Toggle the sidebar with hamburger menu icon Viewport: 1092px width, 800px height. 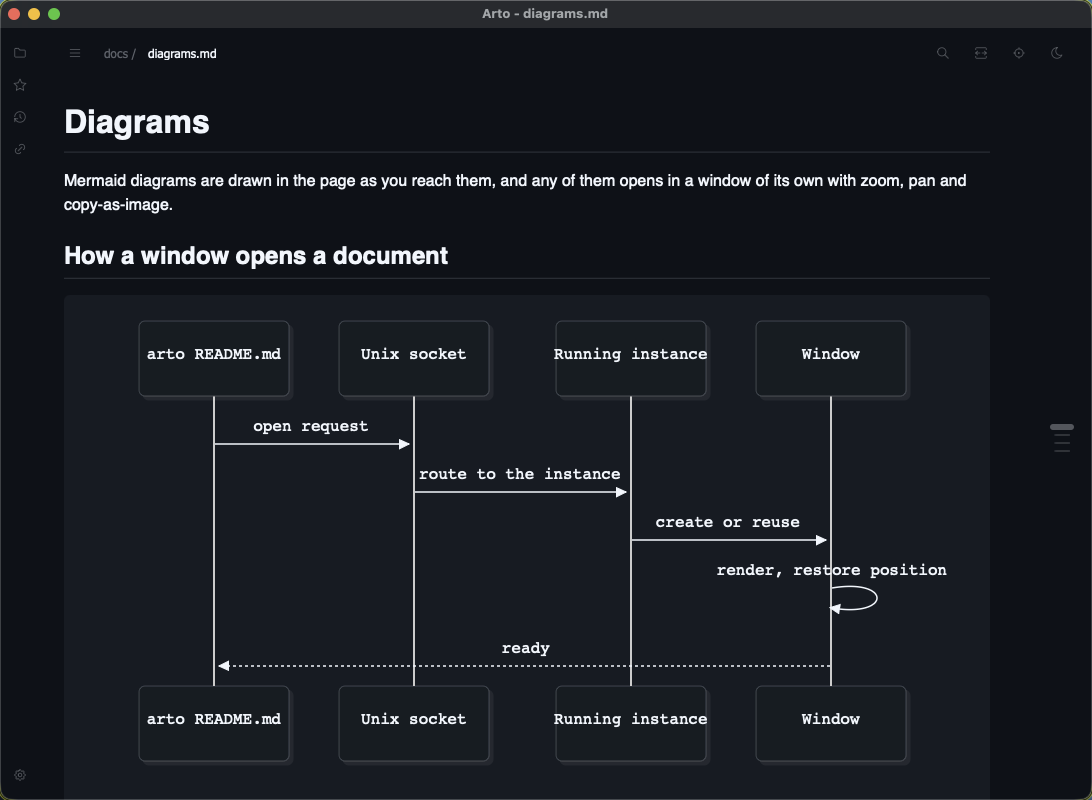click(75, 54)
